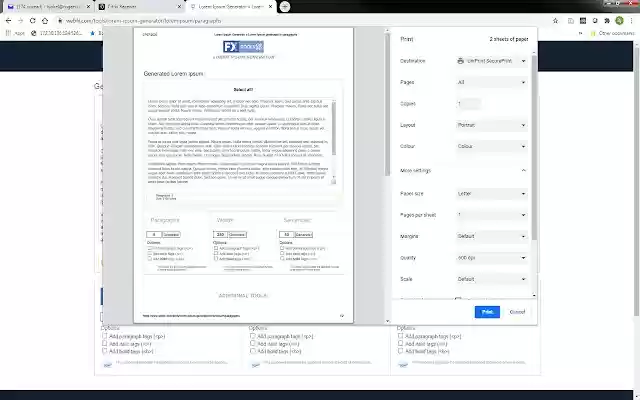Go to browser home page

click(x=45, y=20)
